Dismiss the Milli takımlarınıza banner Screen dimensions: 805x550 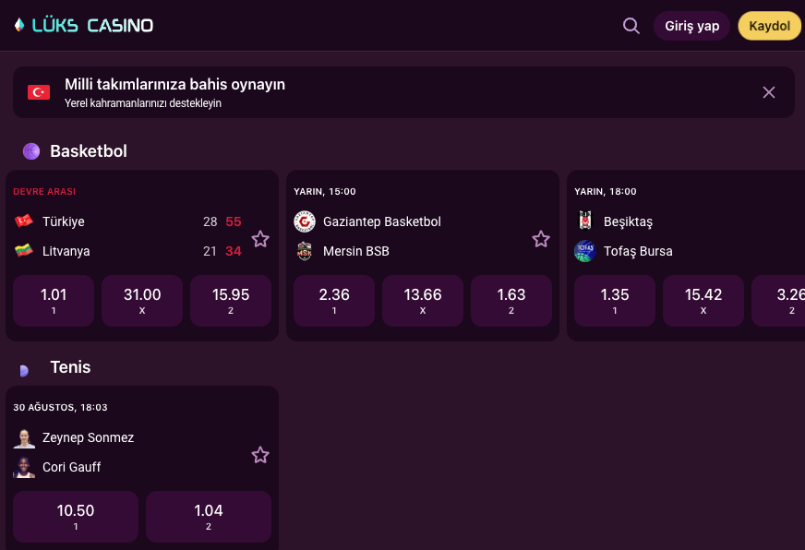(769, 92)
